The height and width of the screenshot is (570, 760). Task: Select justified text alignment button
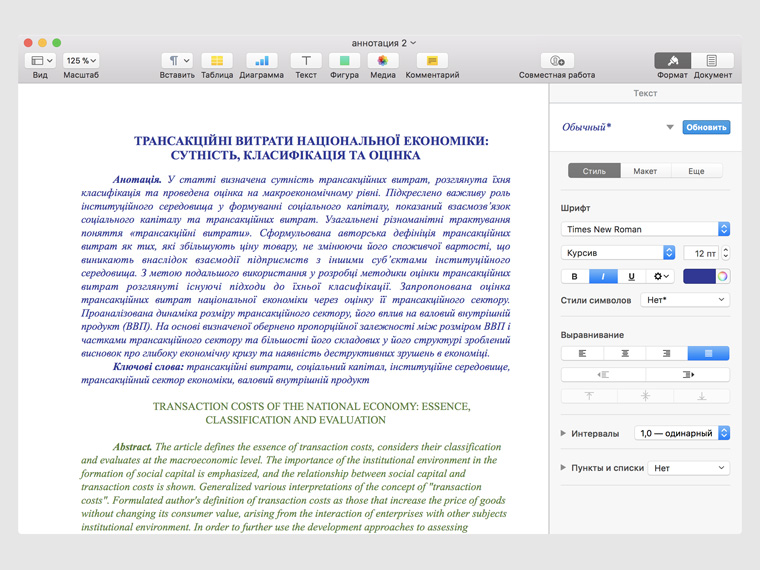tap(709, 353)
